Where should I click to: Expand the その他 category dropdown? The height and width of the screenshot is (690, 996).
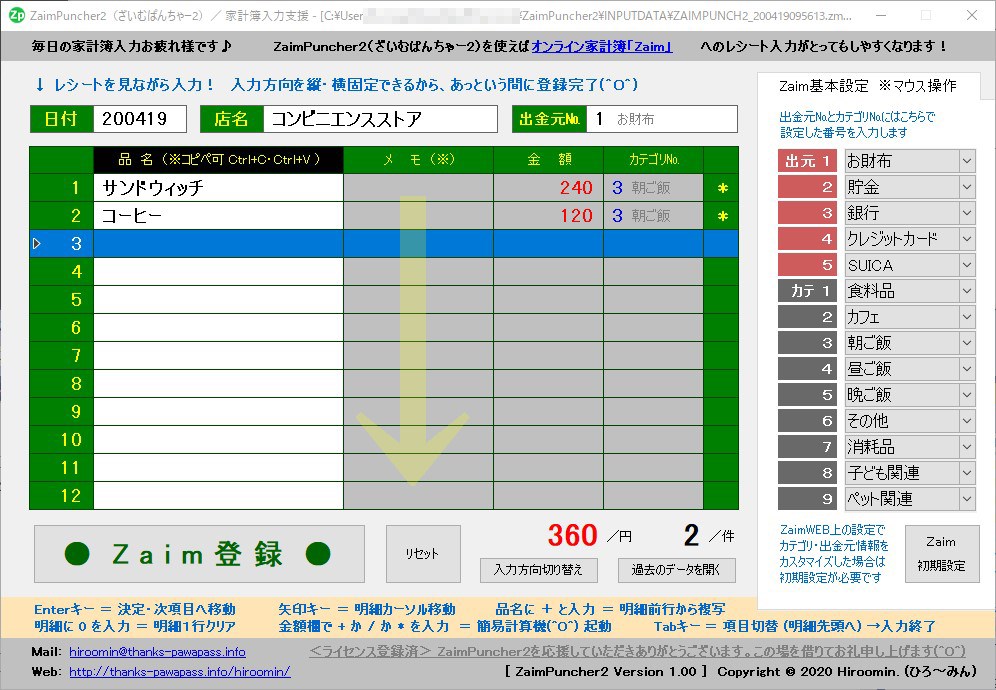[967, 421]
